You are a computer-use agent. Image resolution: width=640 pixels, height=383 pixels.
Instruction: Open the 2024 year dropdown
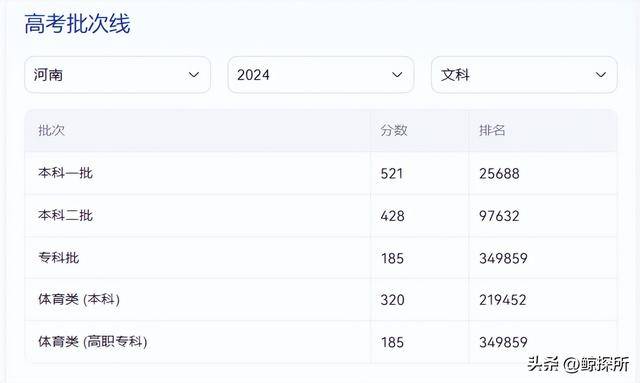pos(321,75)
